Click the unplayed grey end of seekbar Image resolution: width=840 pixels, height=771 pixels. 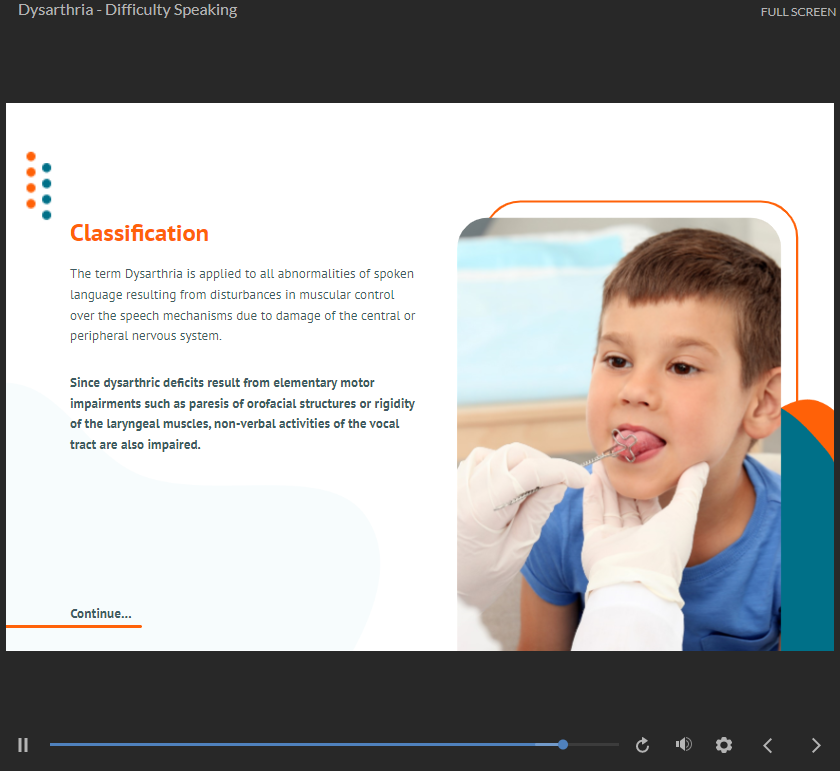point(595,745)
